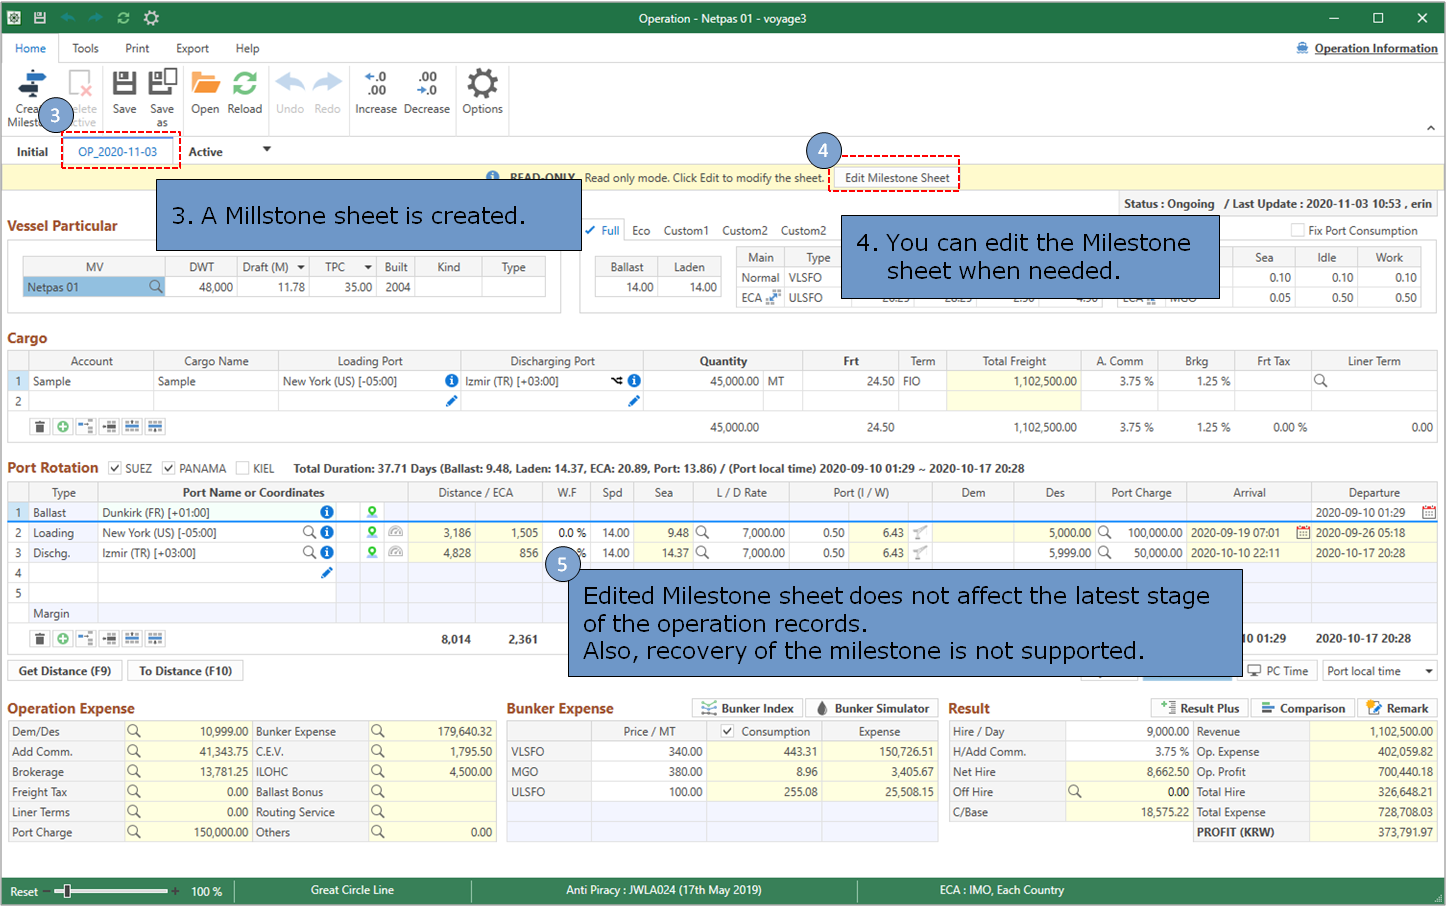Click the trash icon under the Cargo table
This screenshot has height=906, width=1446.
(x=40, y=427)
